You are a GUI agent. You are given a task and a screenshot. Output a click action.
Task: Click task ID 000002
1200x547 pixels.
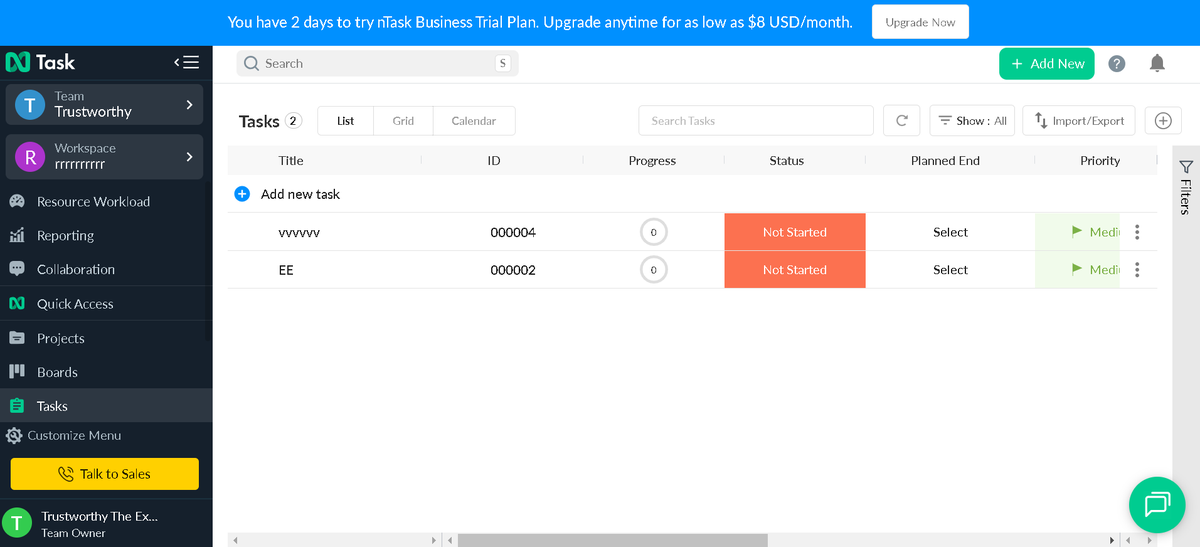tap(513, 270)
